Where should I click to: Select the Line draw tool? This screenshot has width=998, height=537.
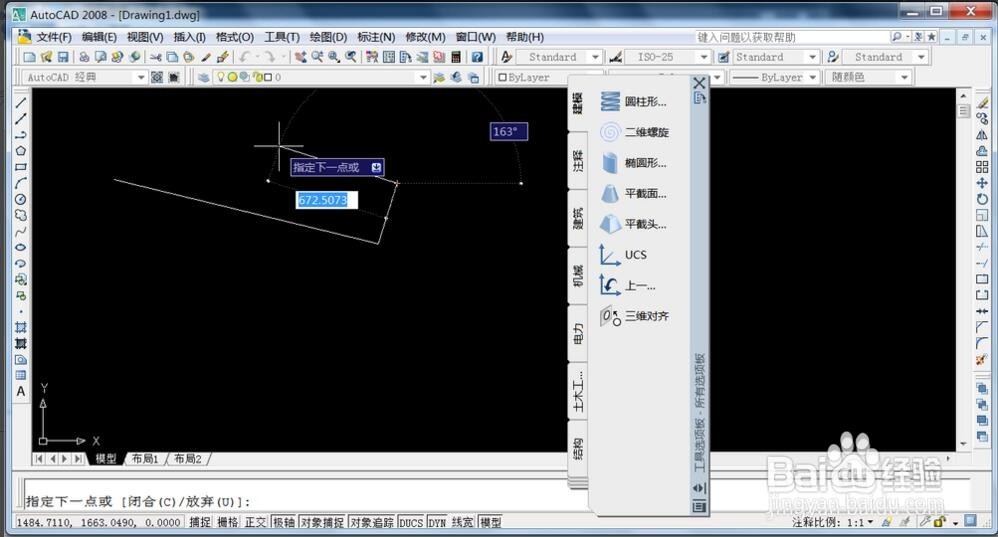tap(21, 102)
